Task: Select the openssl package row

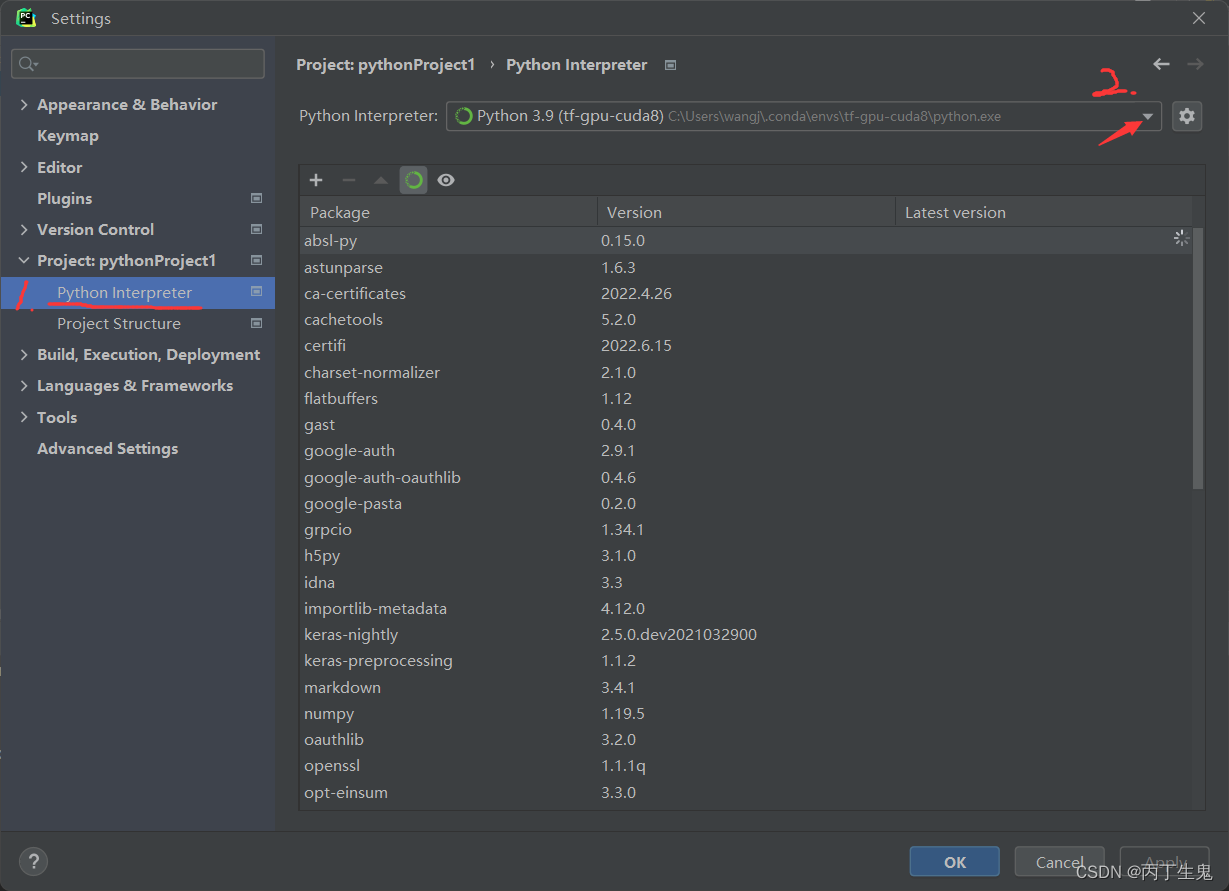Action: coord(746,765)
